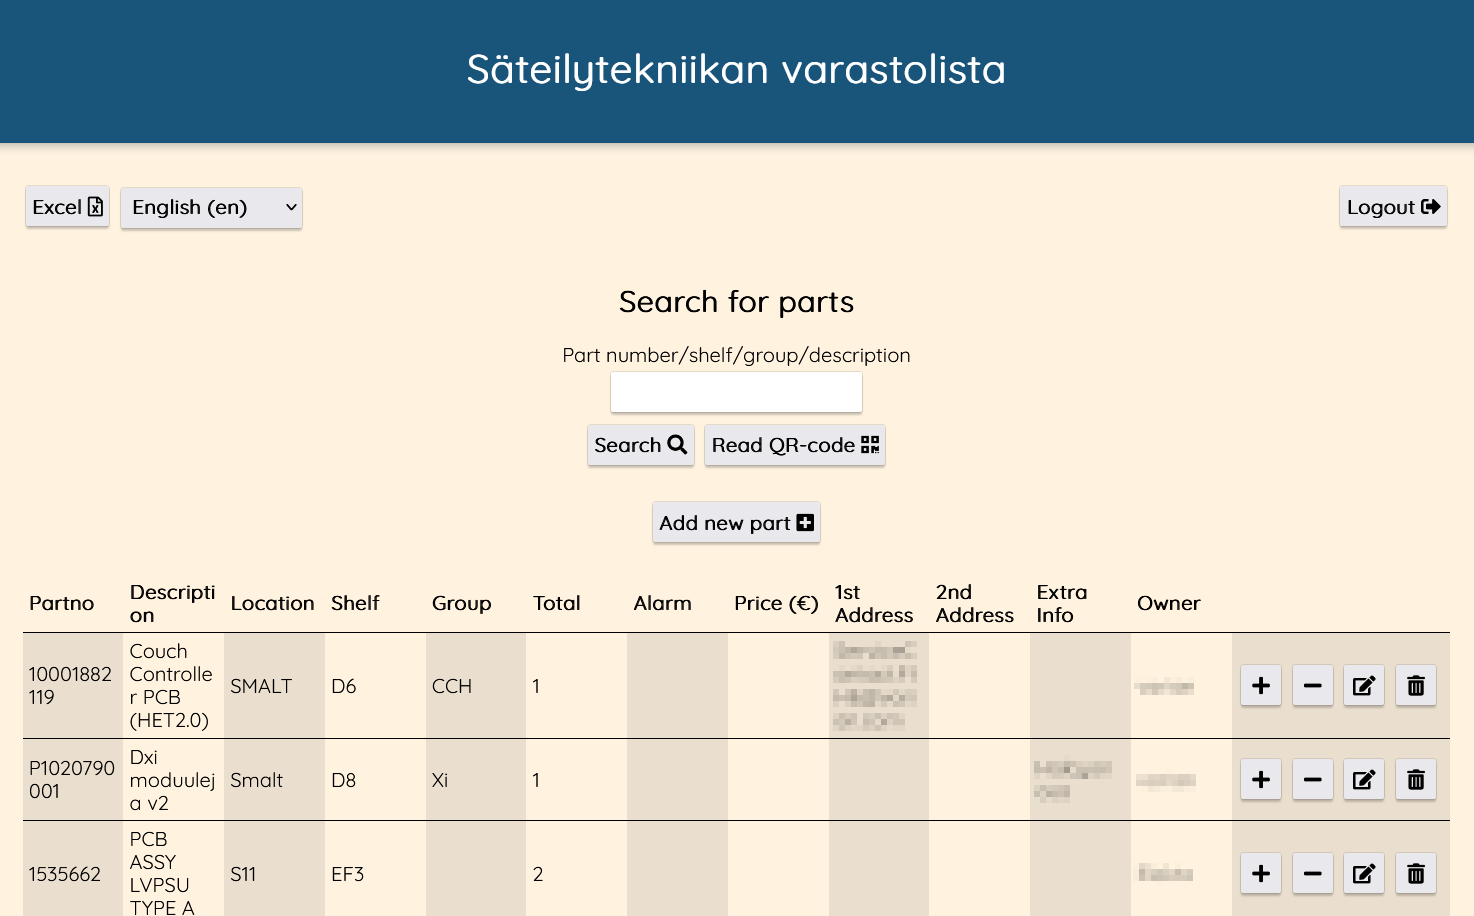Increase quantity of part P1020790001
The width and height of the screenshot is (1474, 916).
coord(1260,780)
